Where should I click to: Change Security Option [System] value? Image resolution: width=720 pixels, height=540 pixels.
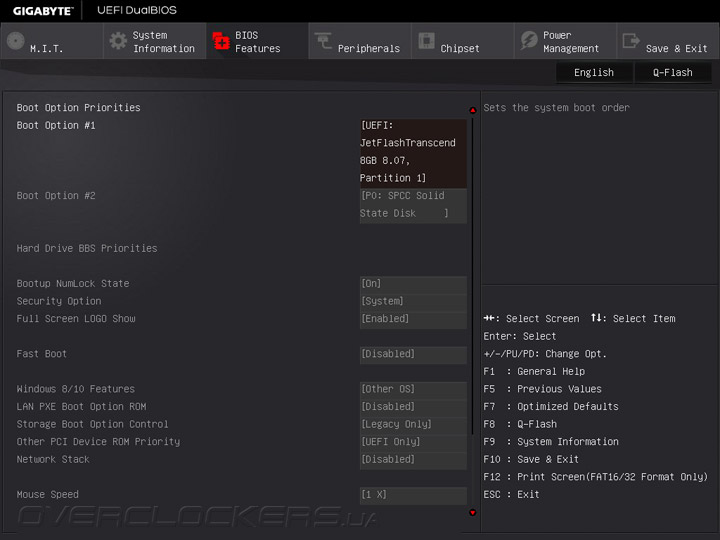413,301
